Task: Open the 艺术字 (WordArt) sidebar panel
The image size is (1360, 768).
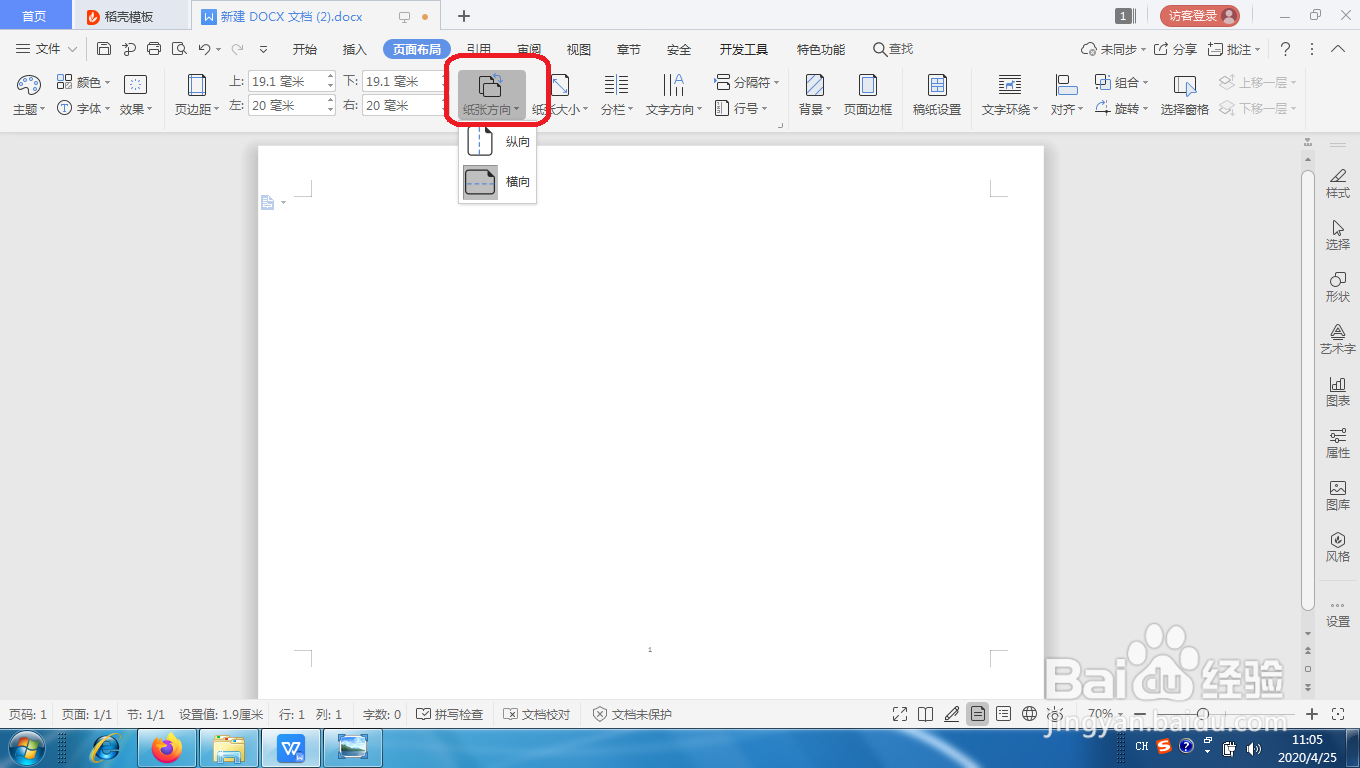Action: pyautogui.click(x=1338, y=339)
